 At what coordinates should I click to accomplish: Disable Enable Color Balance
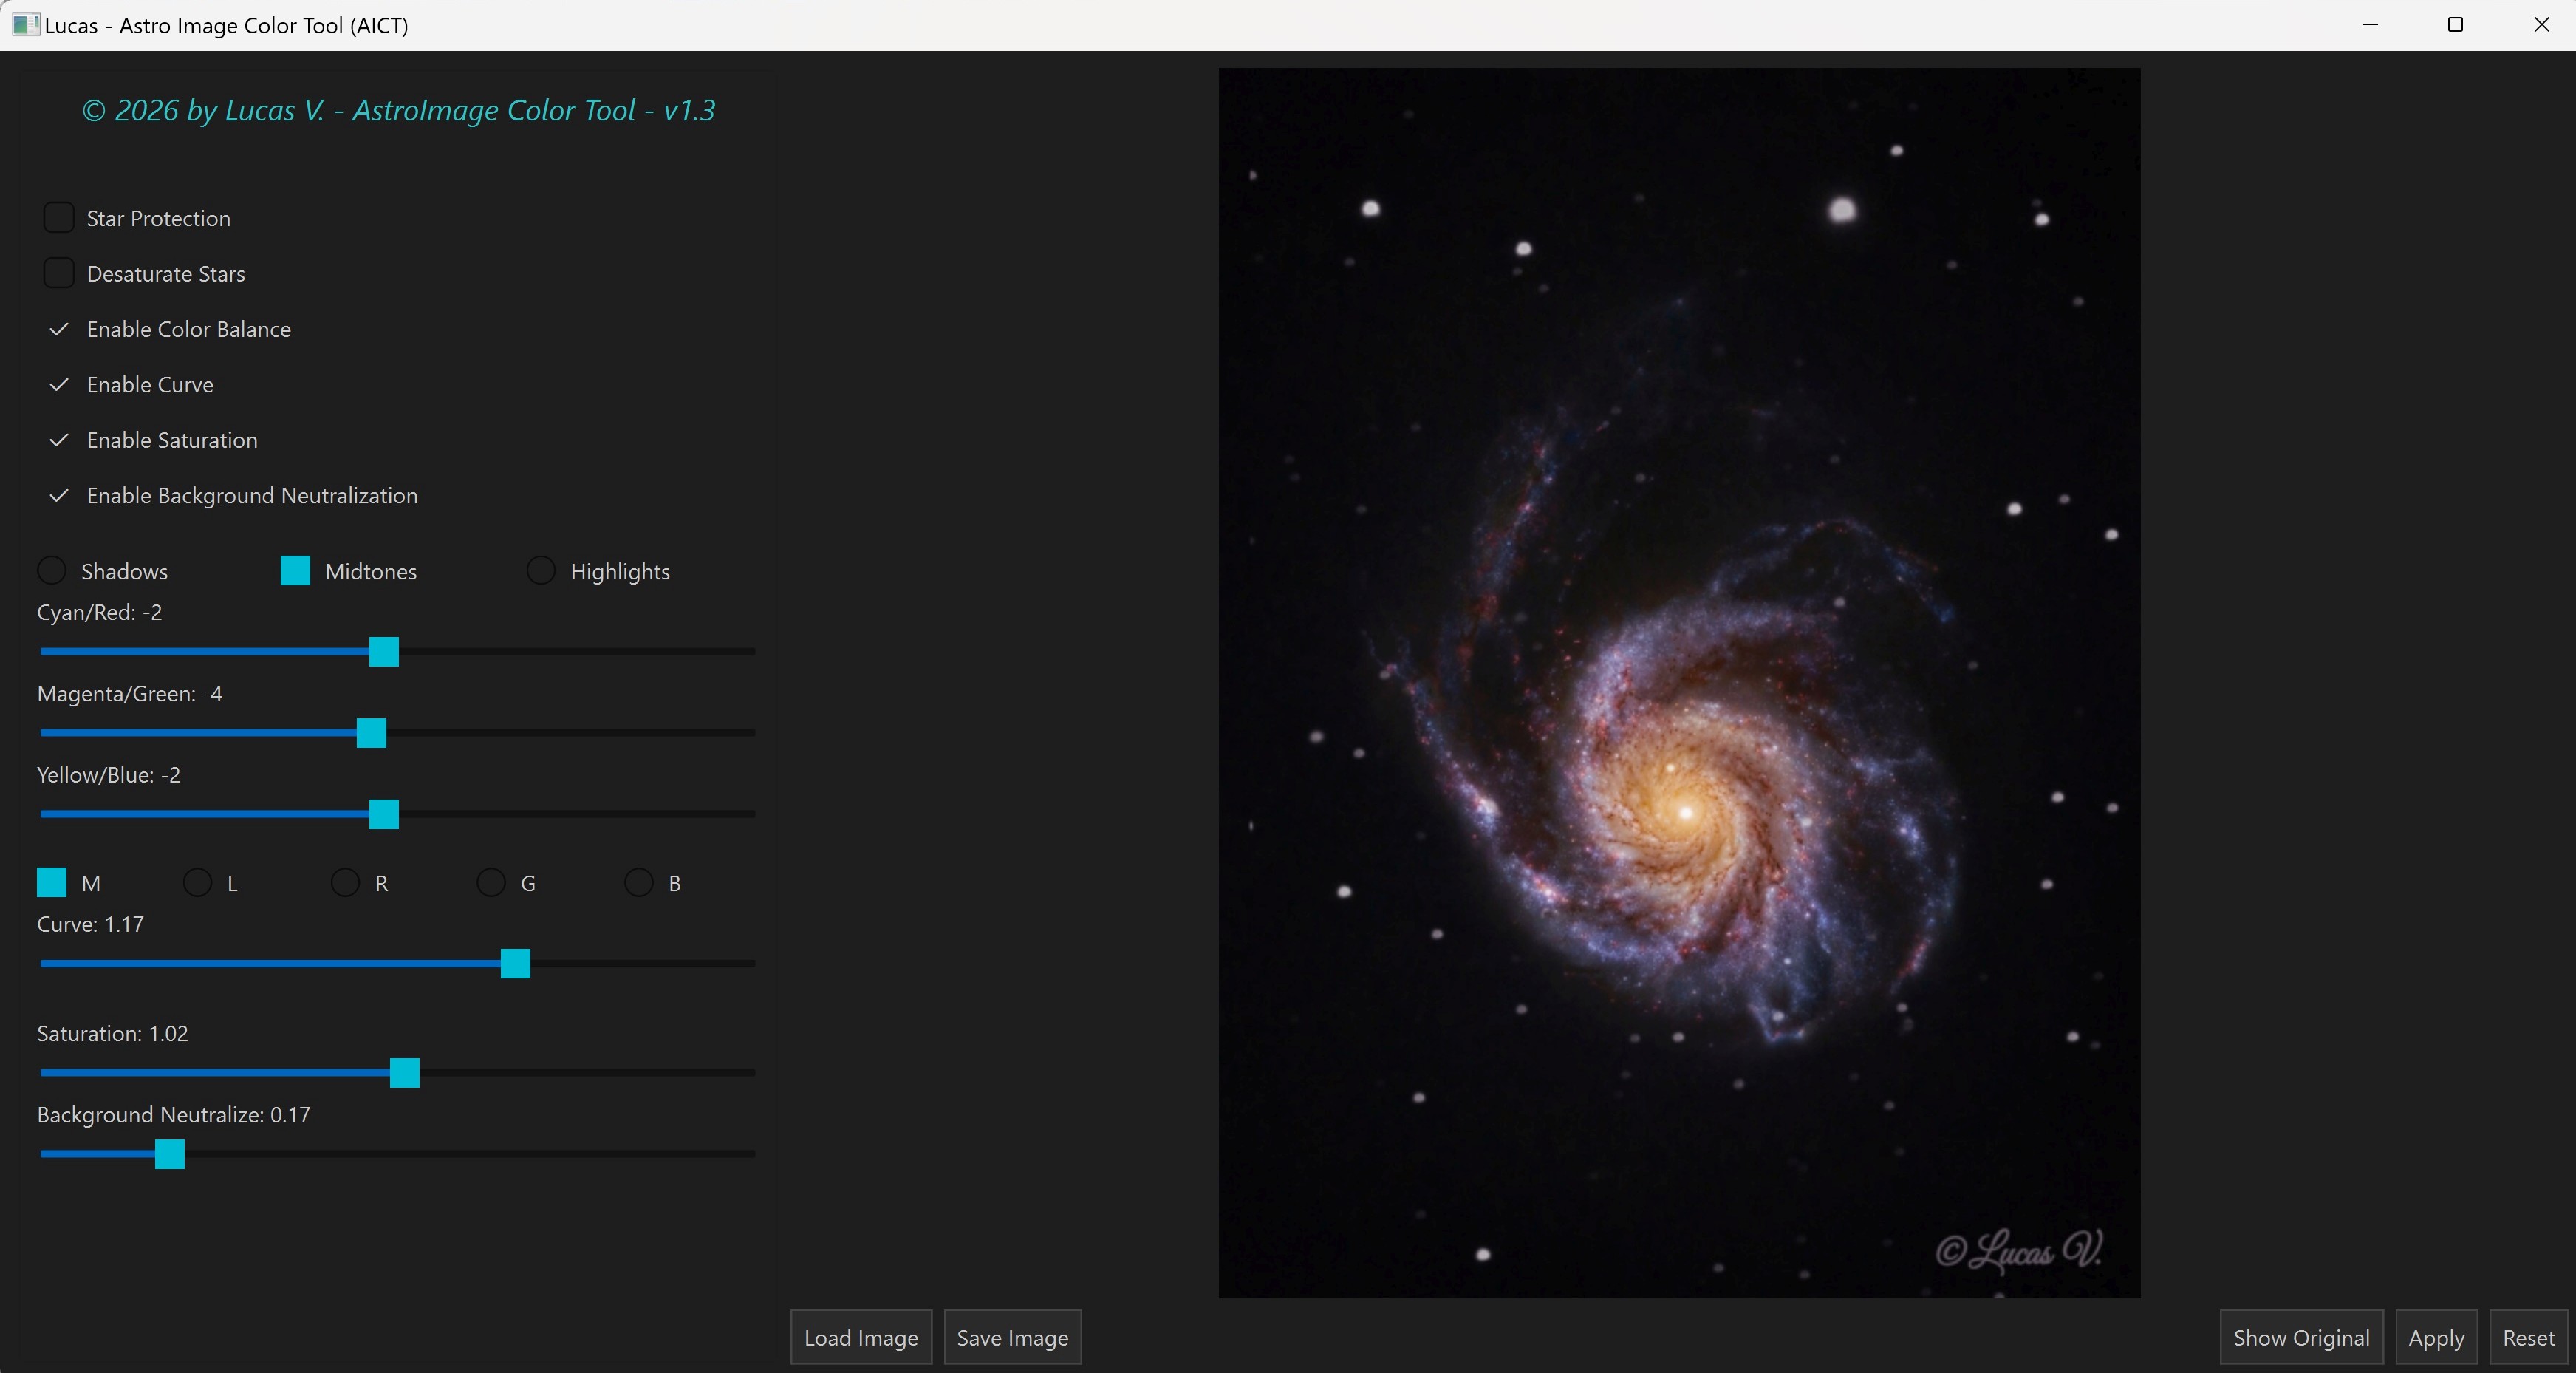coord(59,330)
